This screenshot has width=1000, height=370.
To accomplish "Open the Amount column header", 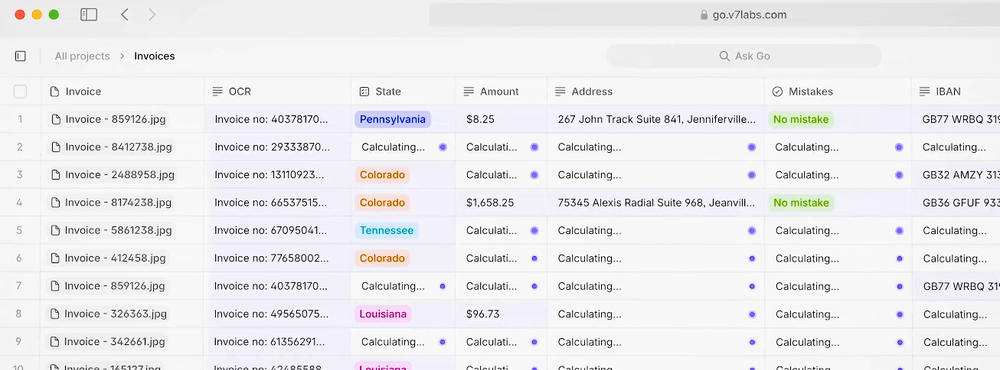I will pyautogui.click(x=501, y=92).
